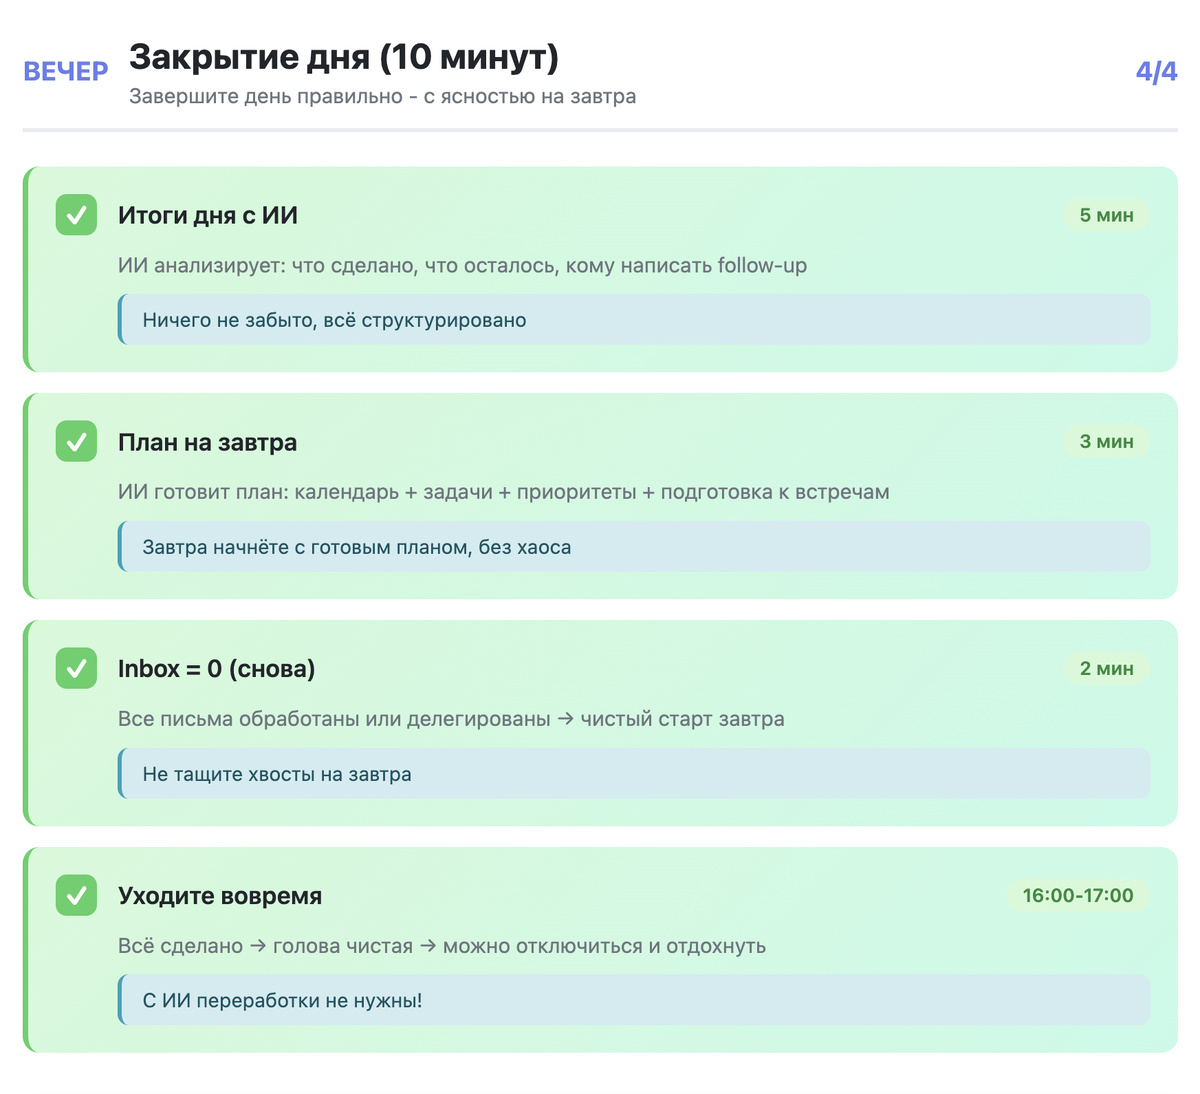Toggle the Inbox = 0 (снова) checkbox

click(x=76, y=668)
